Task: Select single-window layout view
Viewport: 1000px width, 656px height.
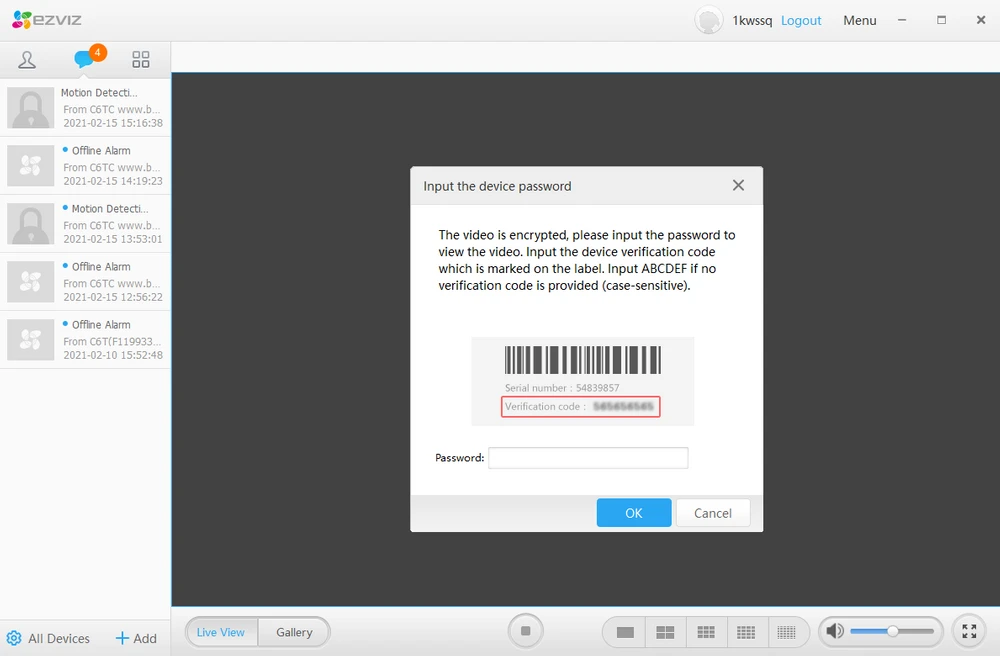Action: 626,632
